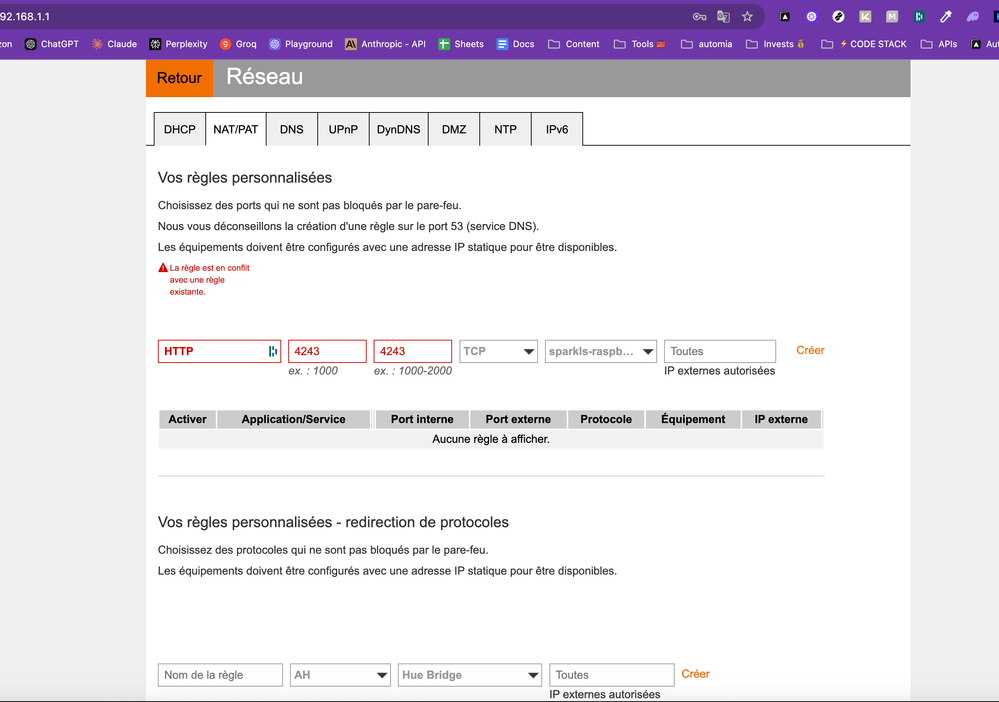The image size is (999, 702).
Task: Open the Hue Bridge device dropdown
Action: point(469,674)
